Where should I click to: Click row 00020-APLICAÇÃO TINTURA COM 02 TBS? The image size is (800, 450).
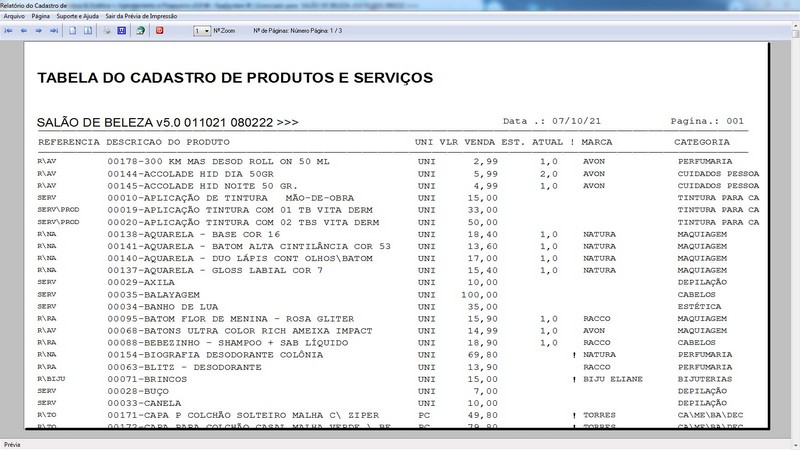(x=398, y=222)
